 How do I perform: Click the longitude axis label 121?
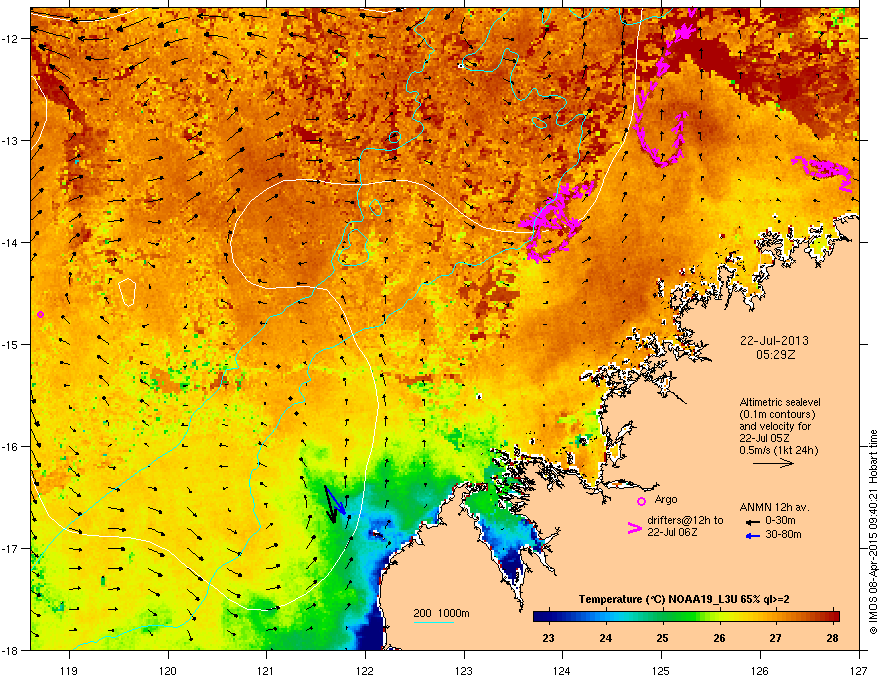pos(267,670)
